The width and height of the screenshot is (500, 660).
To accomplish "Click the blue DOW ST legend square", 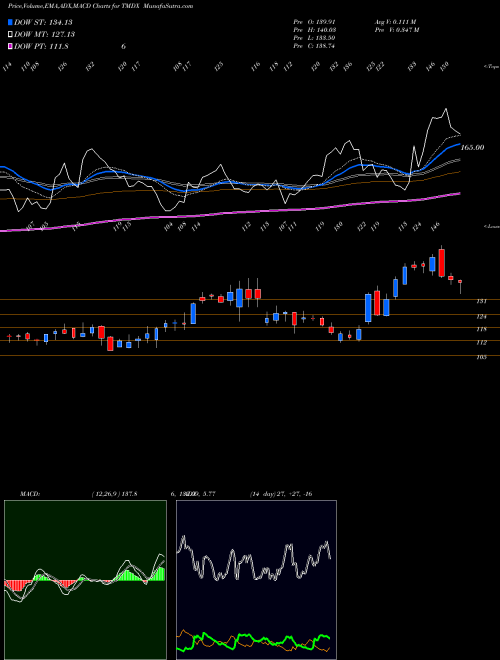I will point(10,22).
